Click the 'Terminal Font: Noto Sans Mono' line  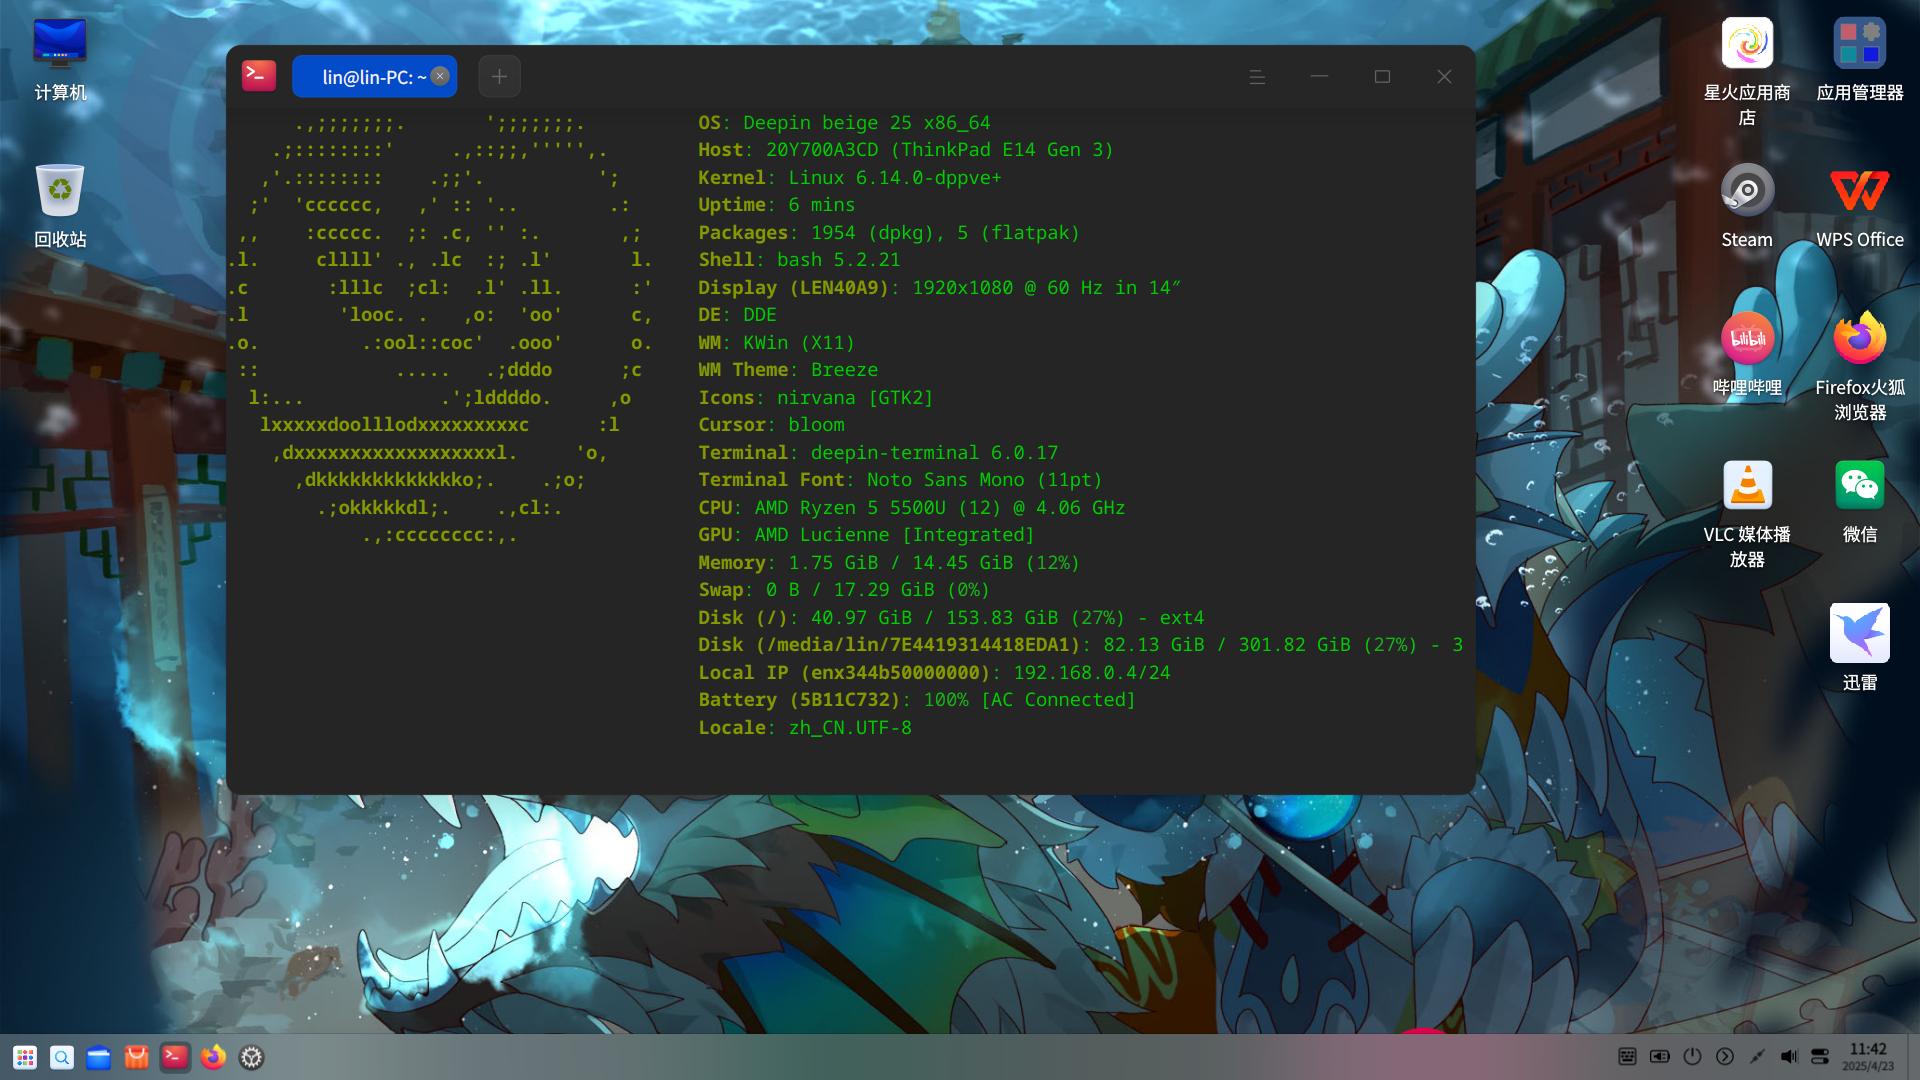tap(899, 480)
